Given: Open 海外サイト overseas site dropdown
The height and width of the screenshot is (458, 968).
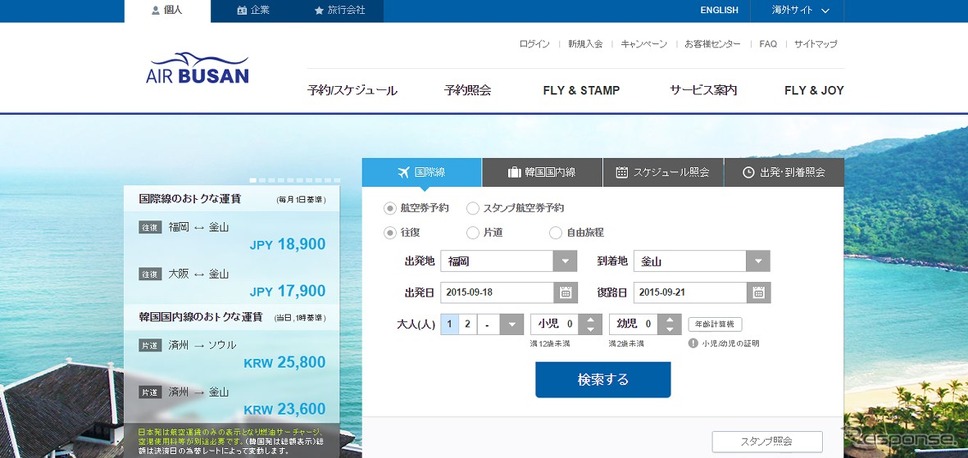Looking at the screenshot, I should click(800, 10).
